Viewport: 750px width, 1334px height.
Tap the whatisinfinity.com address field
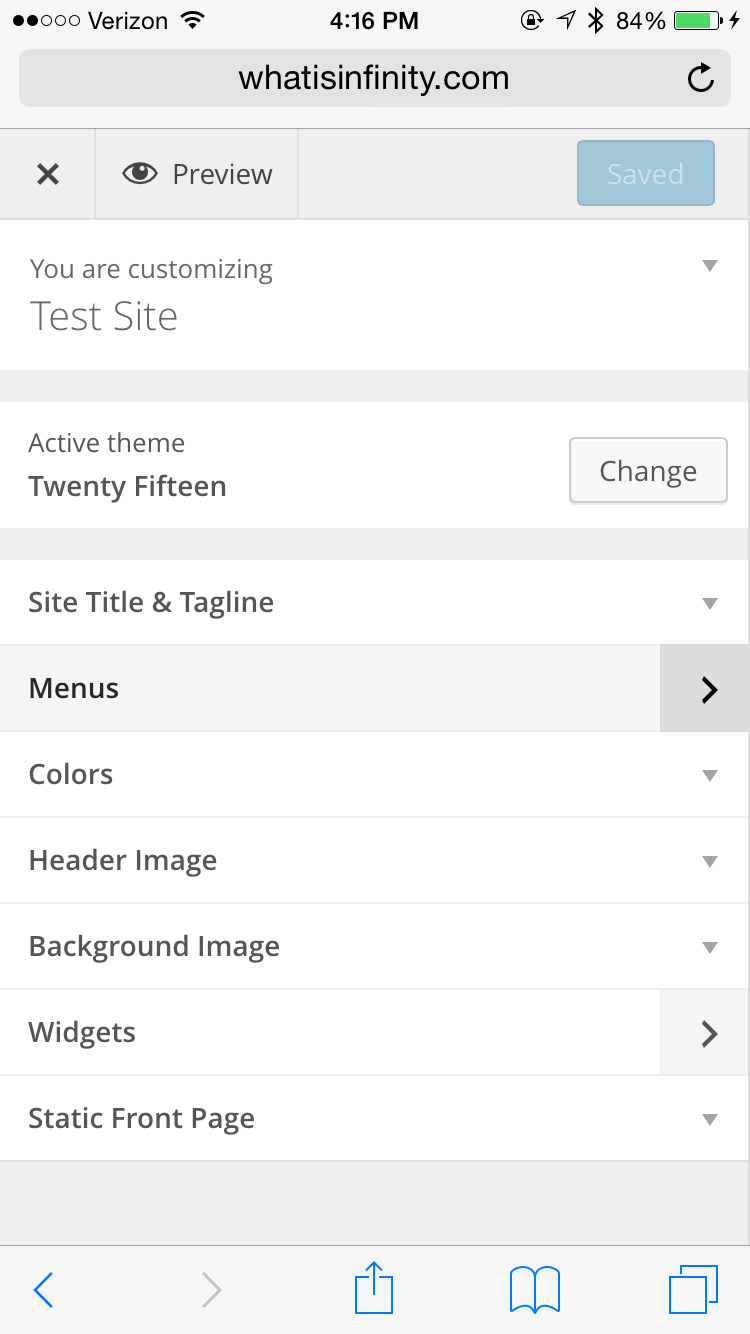373,77
